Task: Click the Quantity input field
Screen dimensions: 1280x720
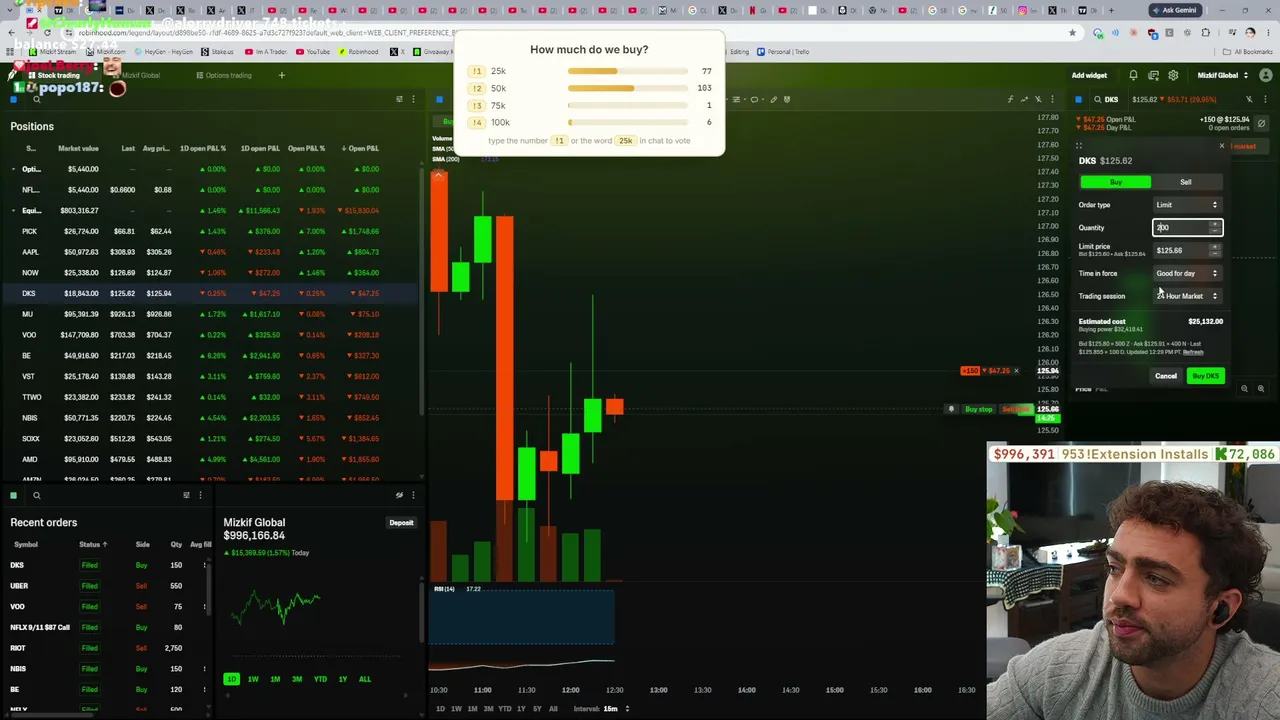Action: point(1187,228)
